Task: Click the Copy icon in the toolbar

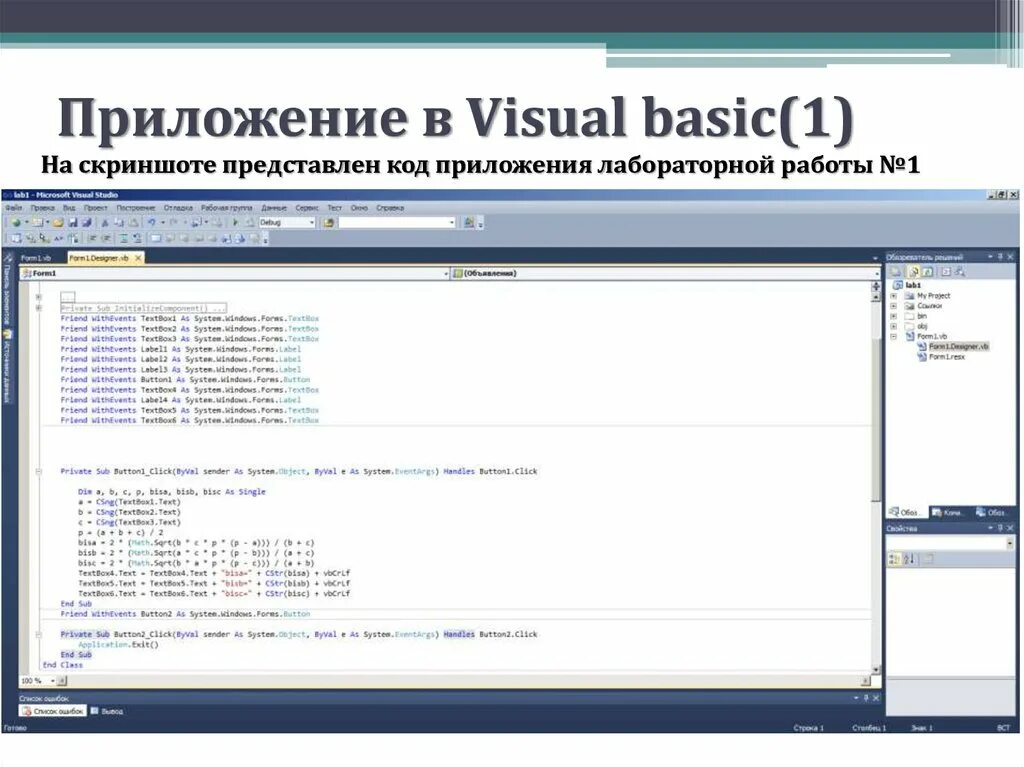Action: (118, 223)
